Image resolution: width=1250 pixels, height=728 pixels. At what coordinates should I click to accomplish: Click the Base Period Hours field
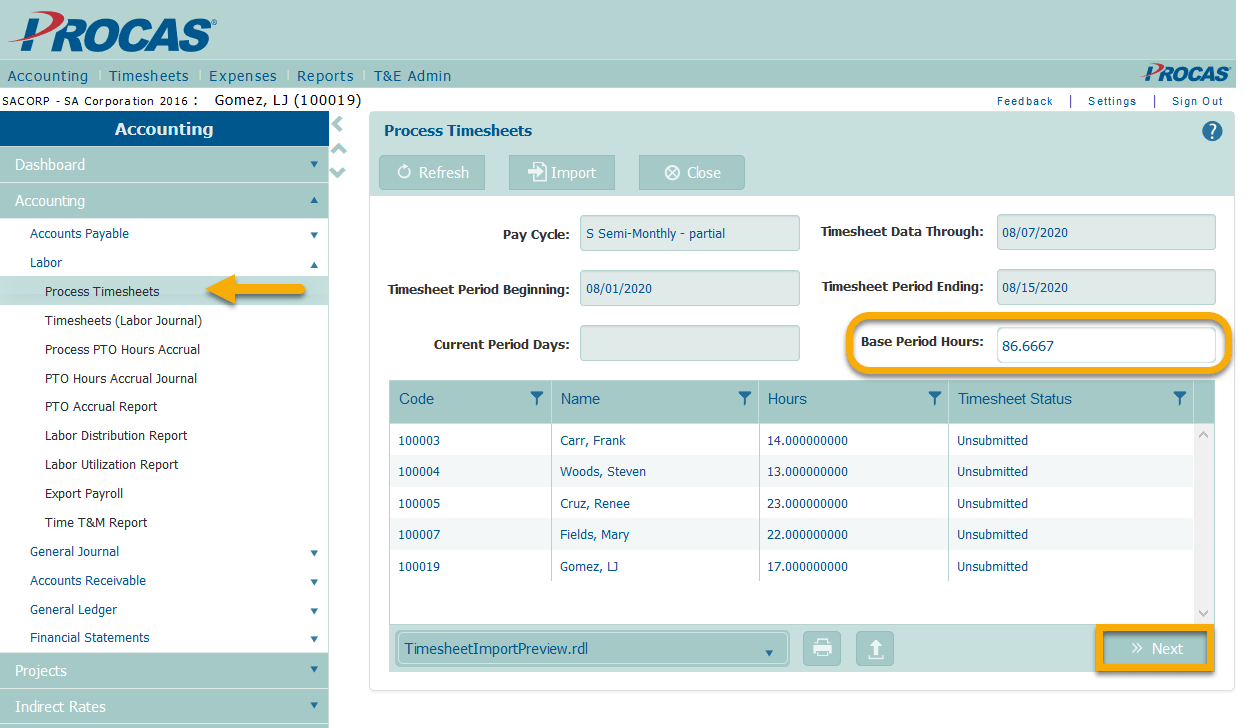(1106, 346)
